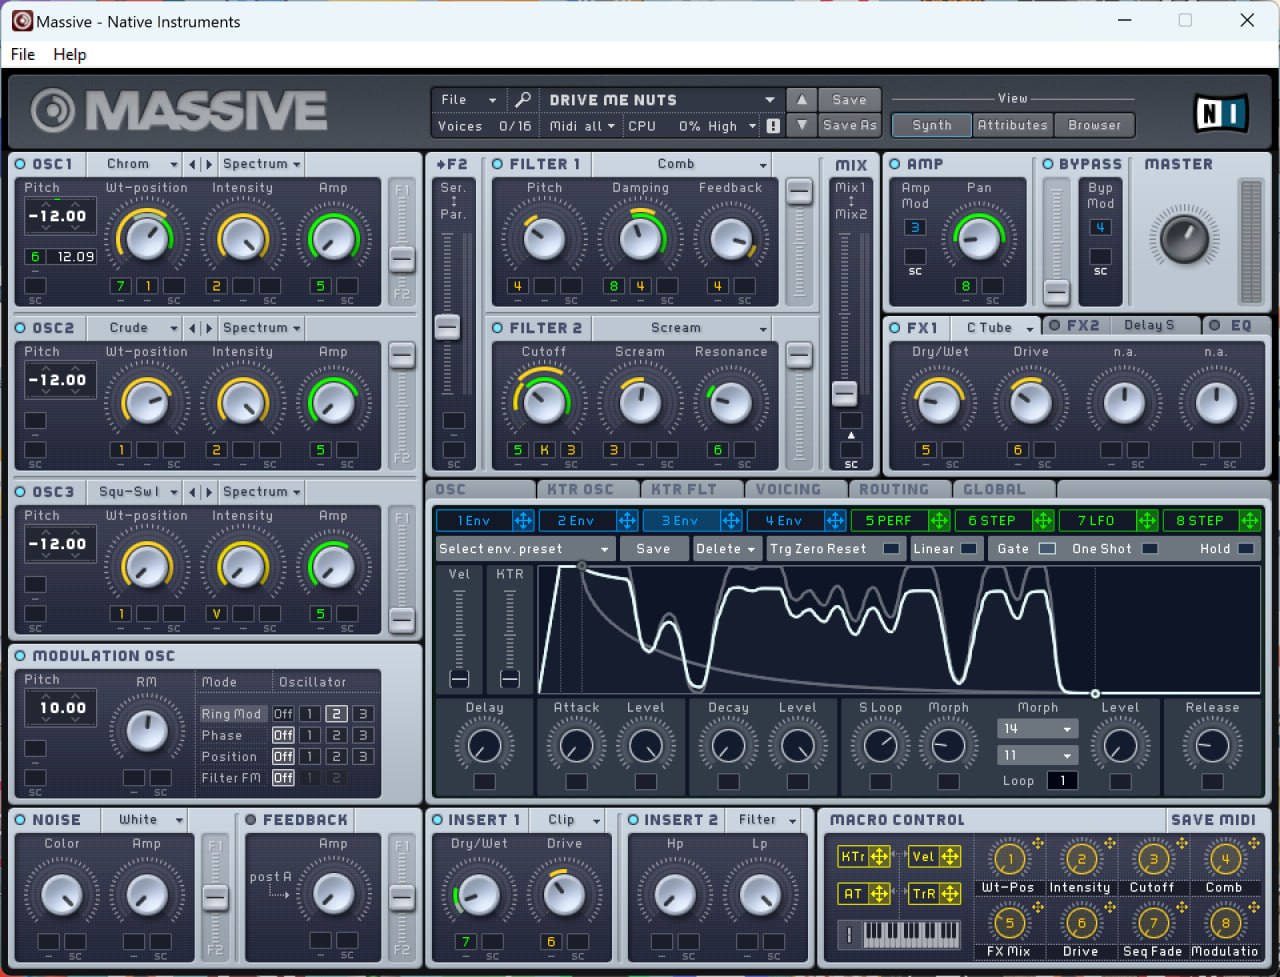Switch to Browser view
Viewport: 1280px width, 977px height.
[x=1094, y=125]
